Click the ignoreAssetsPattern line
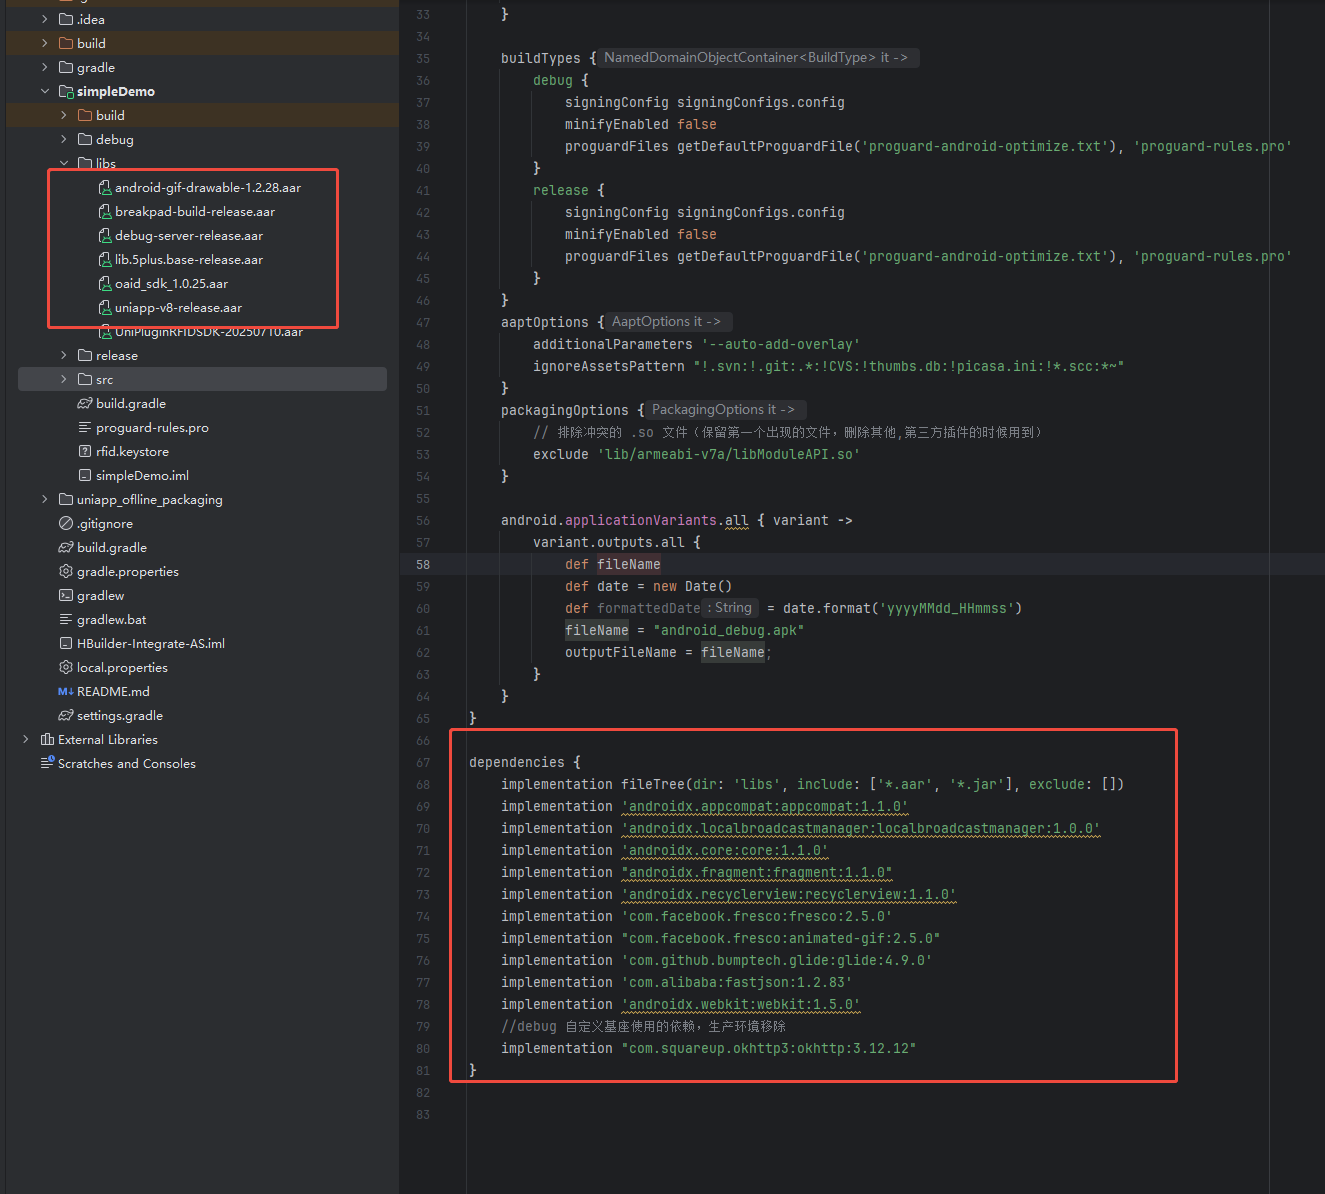This screenshot has height=1194, width=1325. (x=829, y=366)
